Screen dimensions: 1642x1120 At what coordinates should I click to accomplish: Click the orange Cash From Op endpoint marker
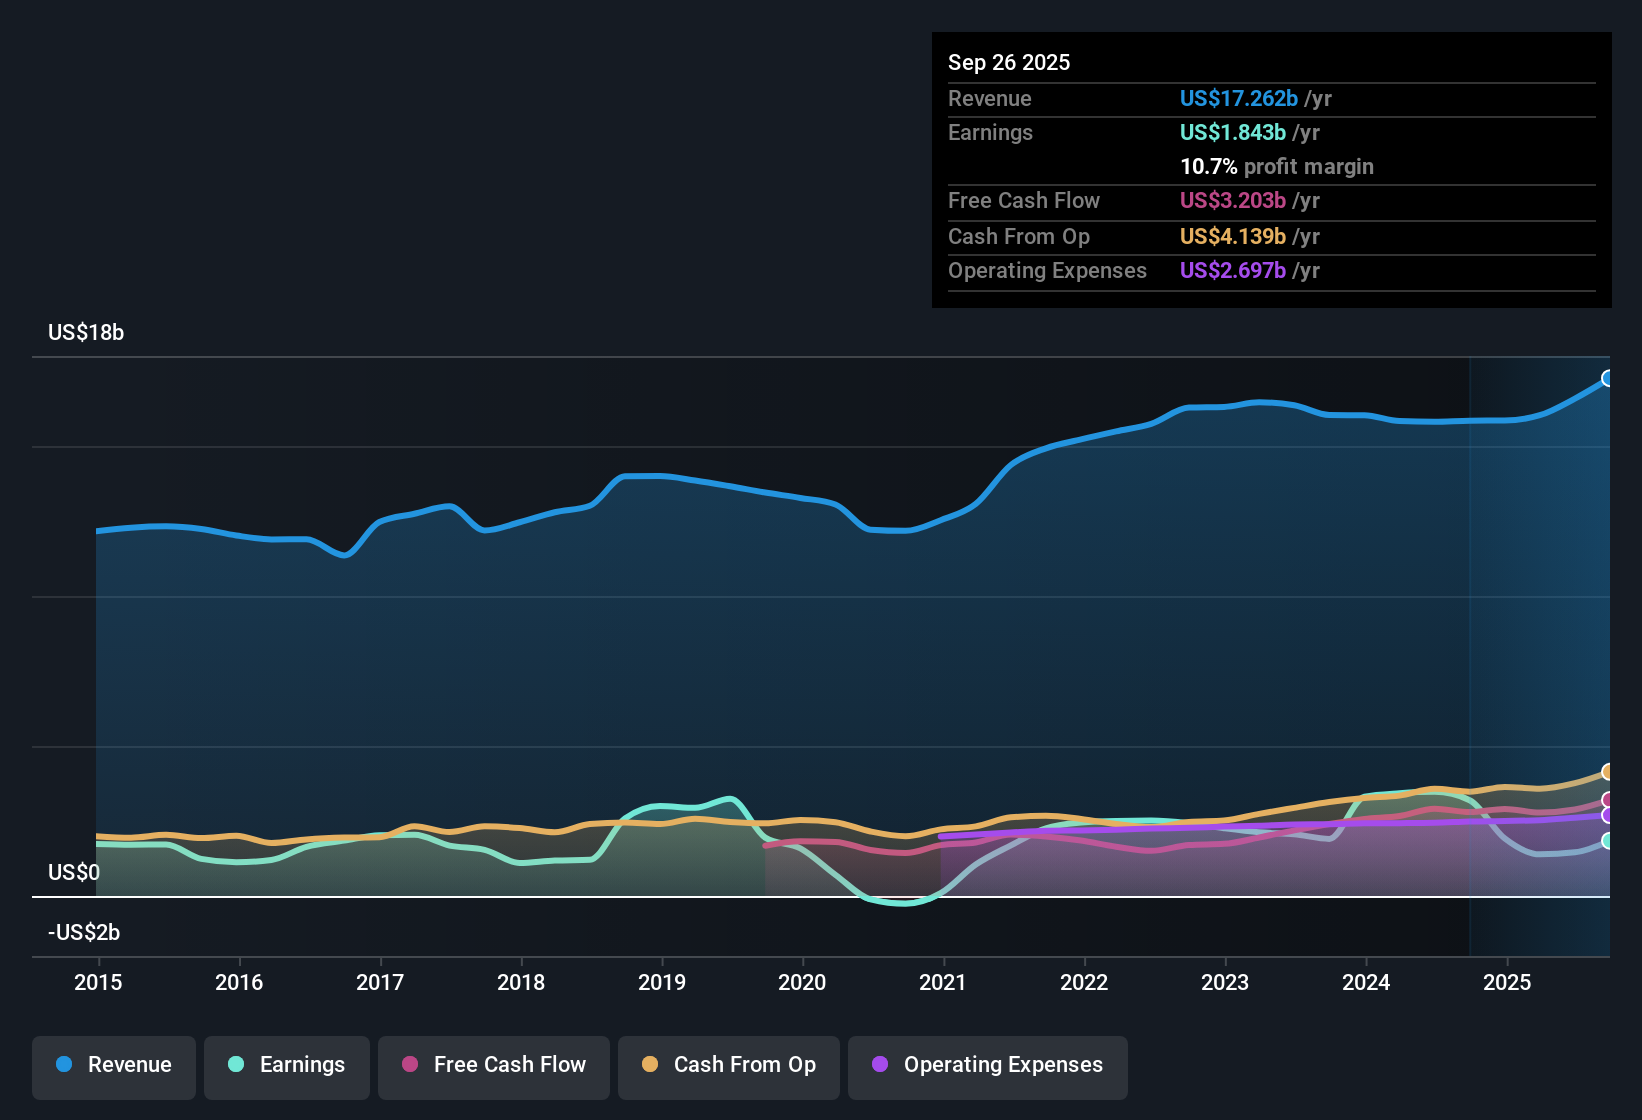(x=1608, y=770)
